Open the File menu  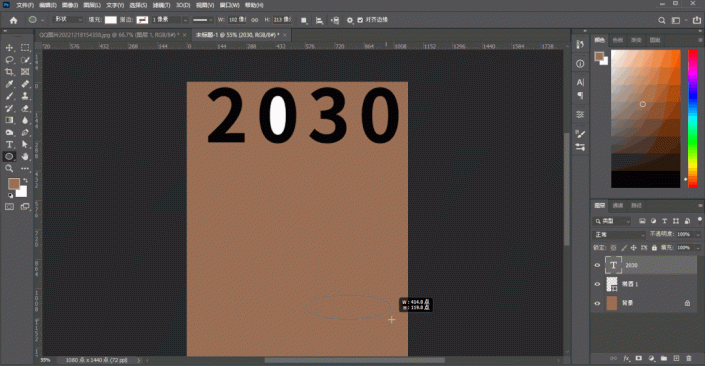click(25, 5)
